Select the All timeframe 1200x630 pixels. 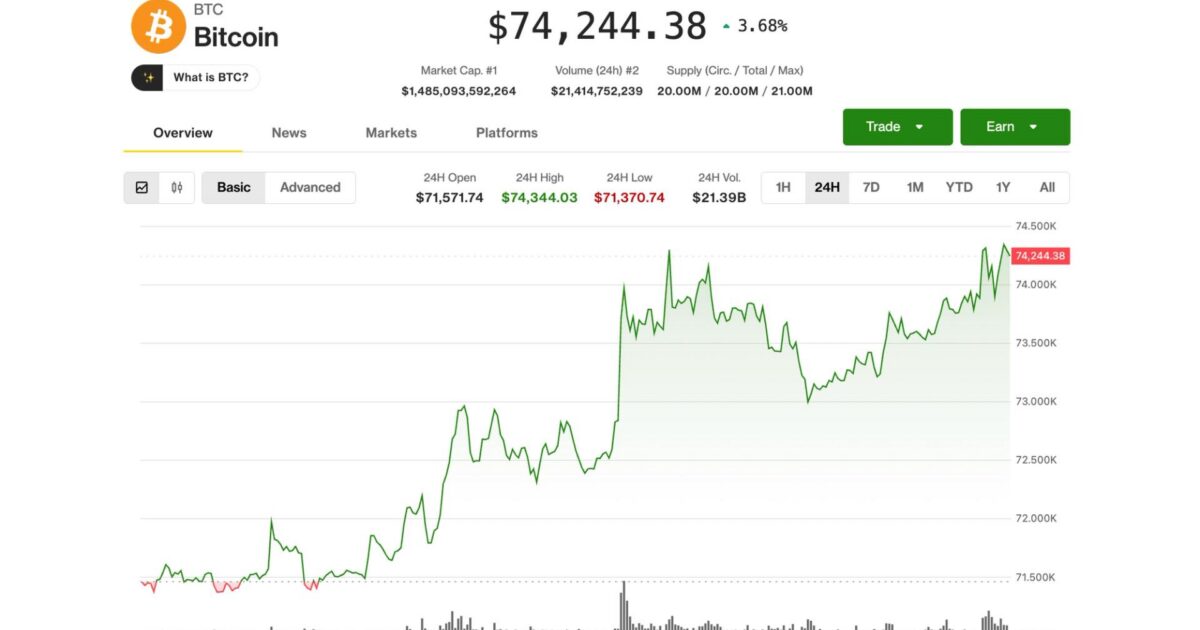(1046, 187)
